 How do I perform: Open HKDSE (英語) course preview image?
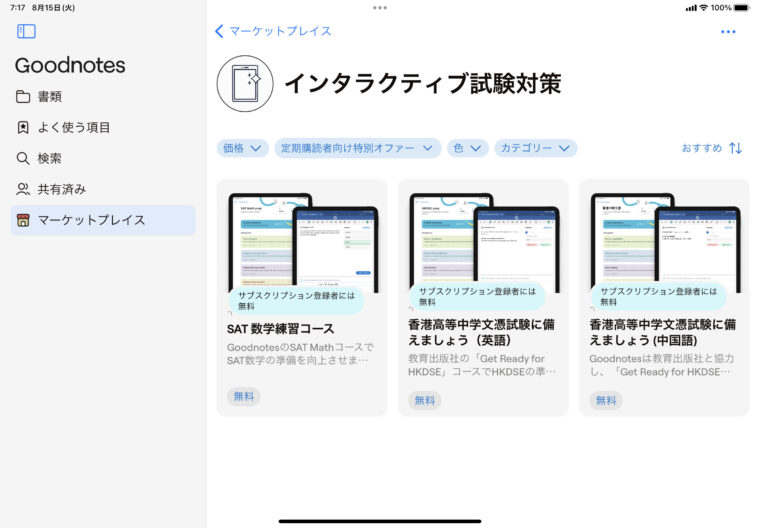click(484, 242)
